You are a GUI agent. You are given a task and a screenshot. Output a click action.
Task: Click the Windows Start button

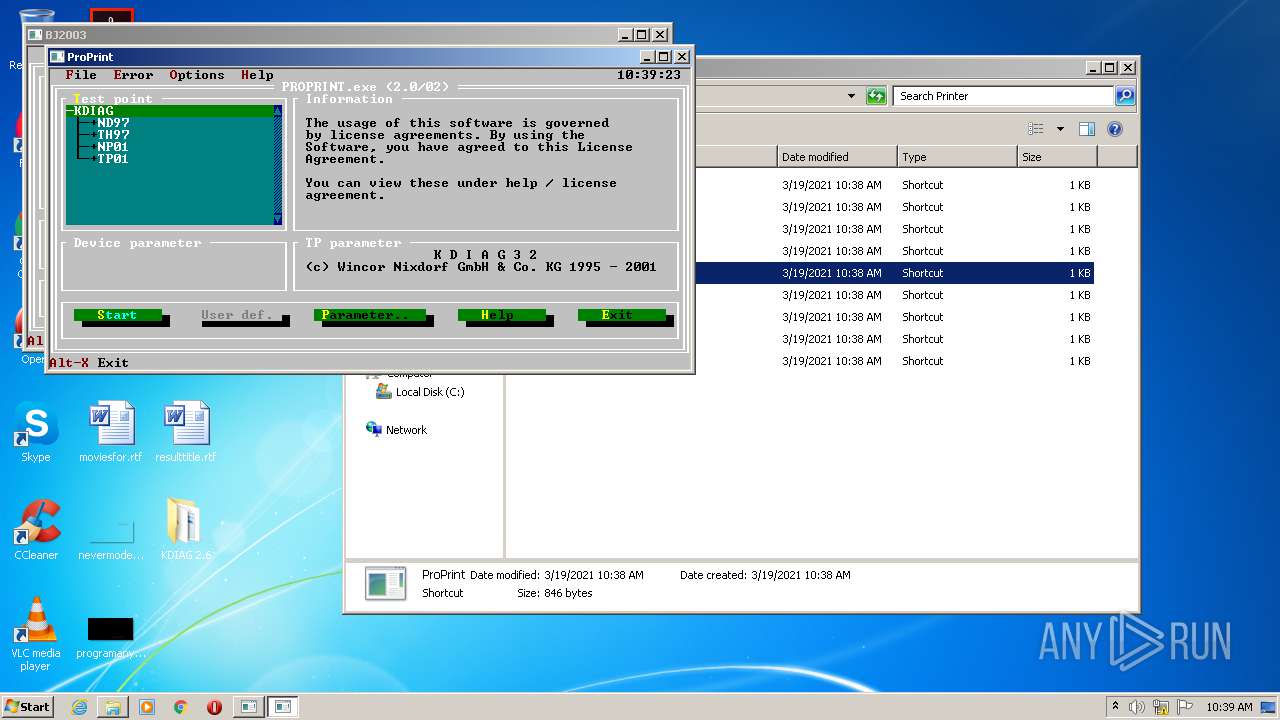[28, 706]
